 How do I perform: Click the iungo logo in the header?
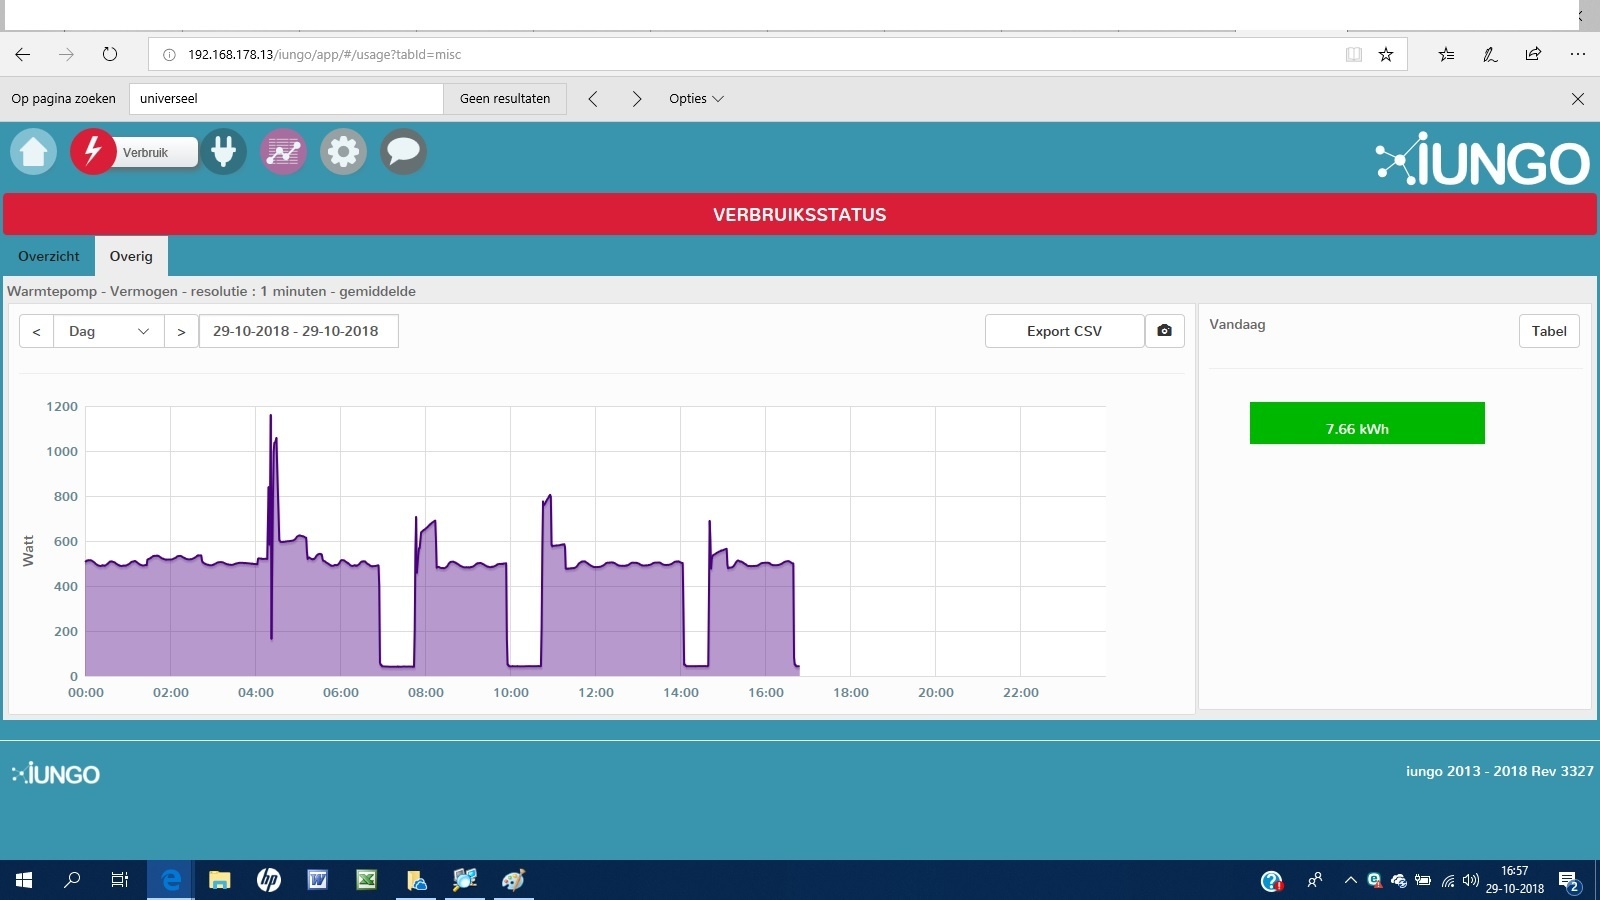1483,160
